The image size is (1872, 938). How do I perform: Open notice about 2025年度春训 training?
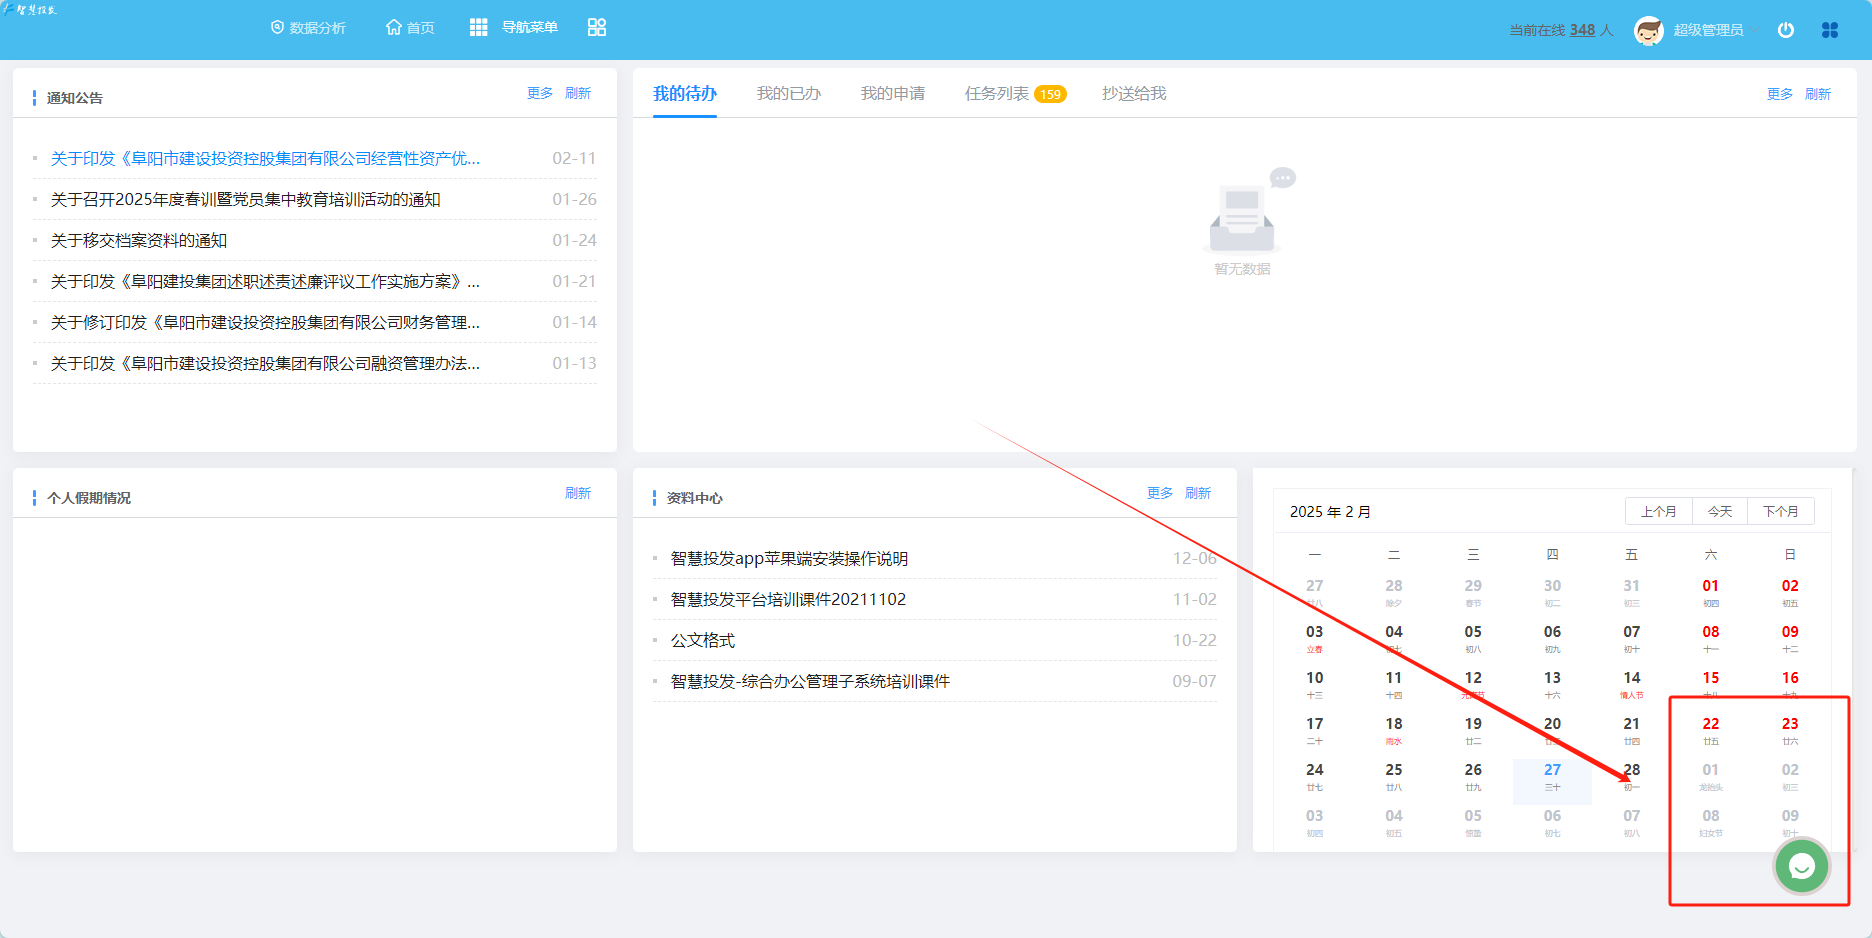click(245, 200)
